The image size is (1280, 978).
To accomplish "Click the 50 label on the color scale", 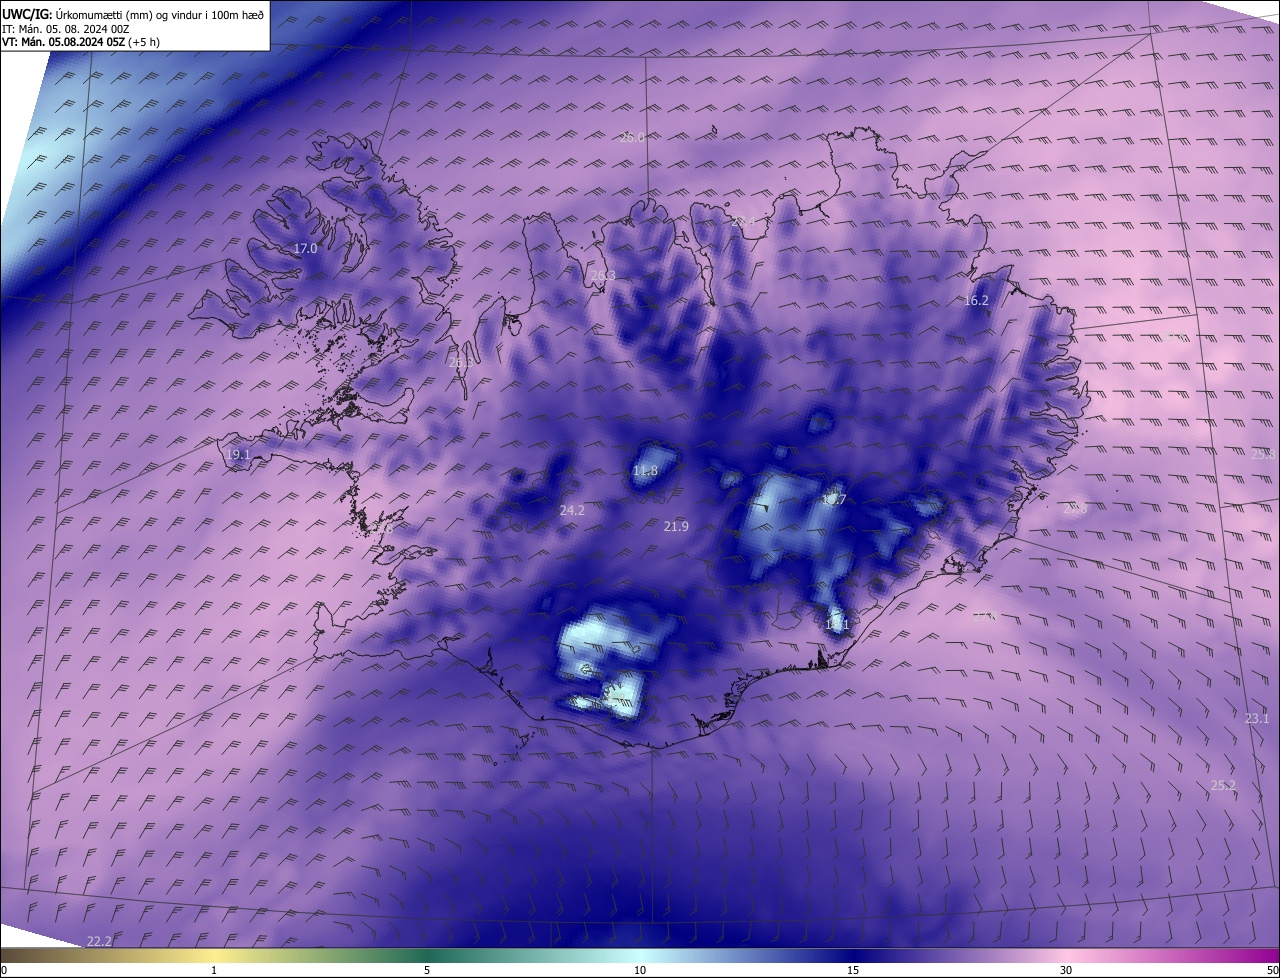I will pos(1272,970).
